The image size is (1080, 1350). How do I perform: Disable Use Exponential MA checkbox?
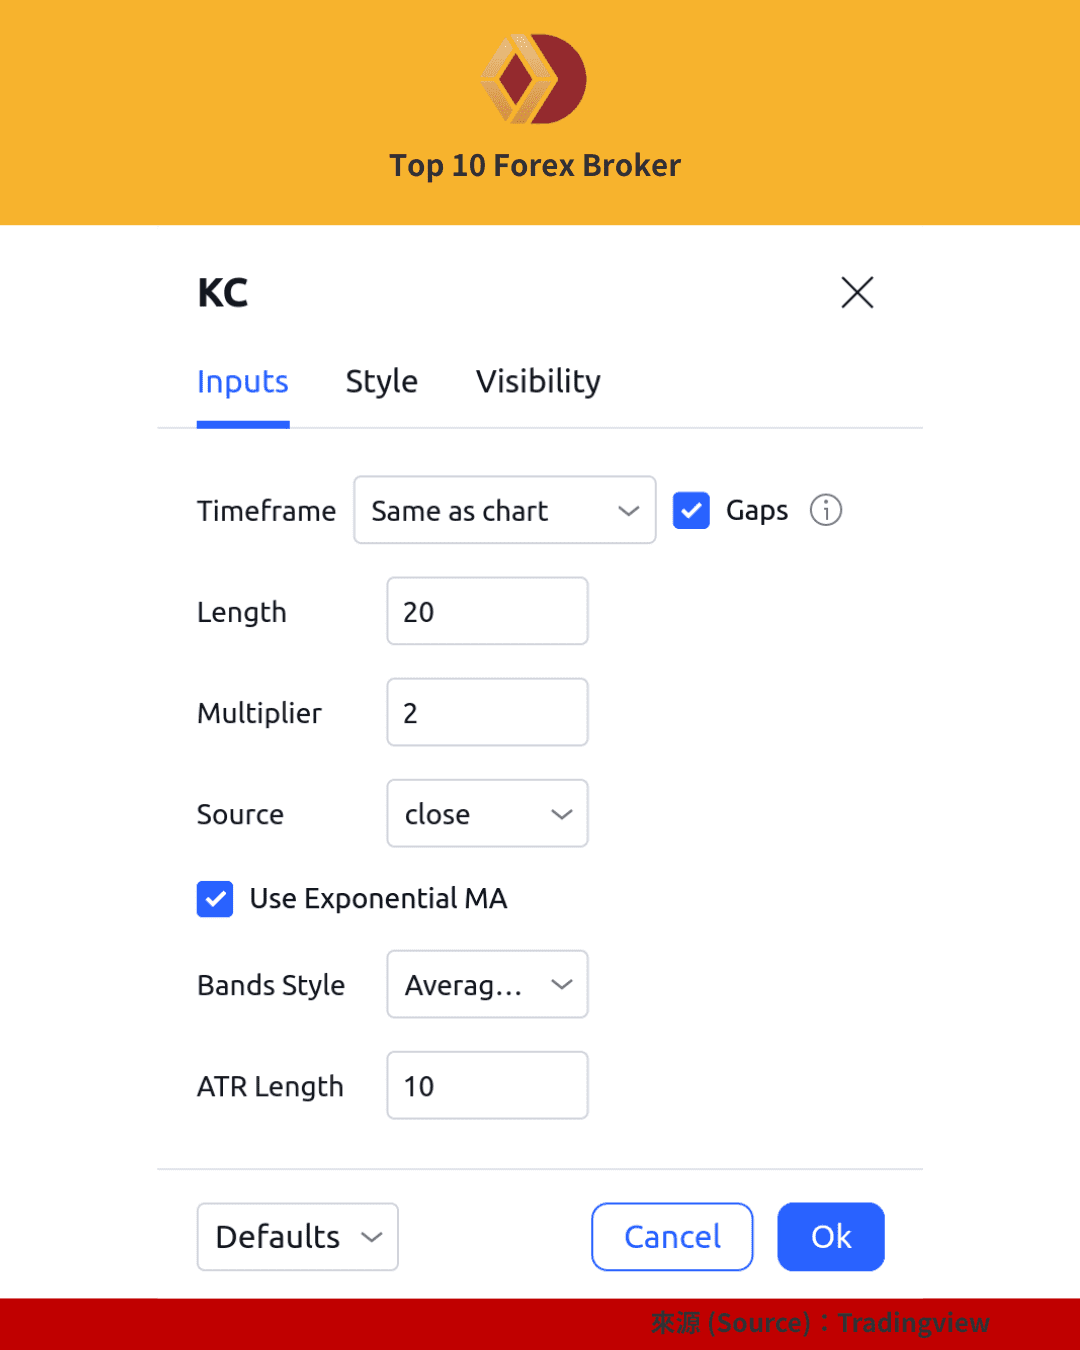tap(215, 899)
